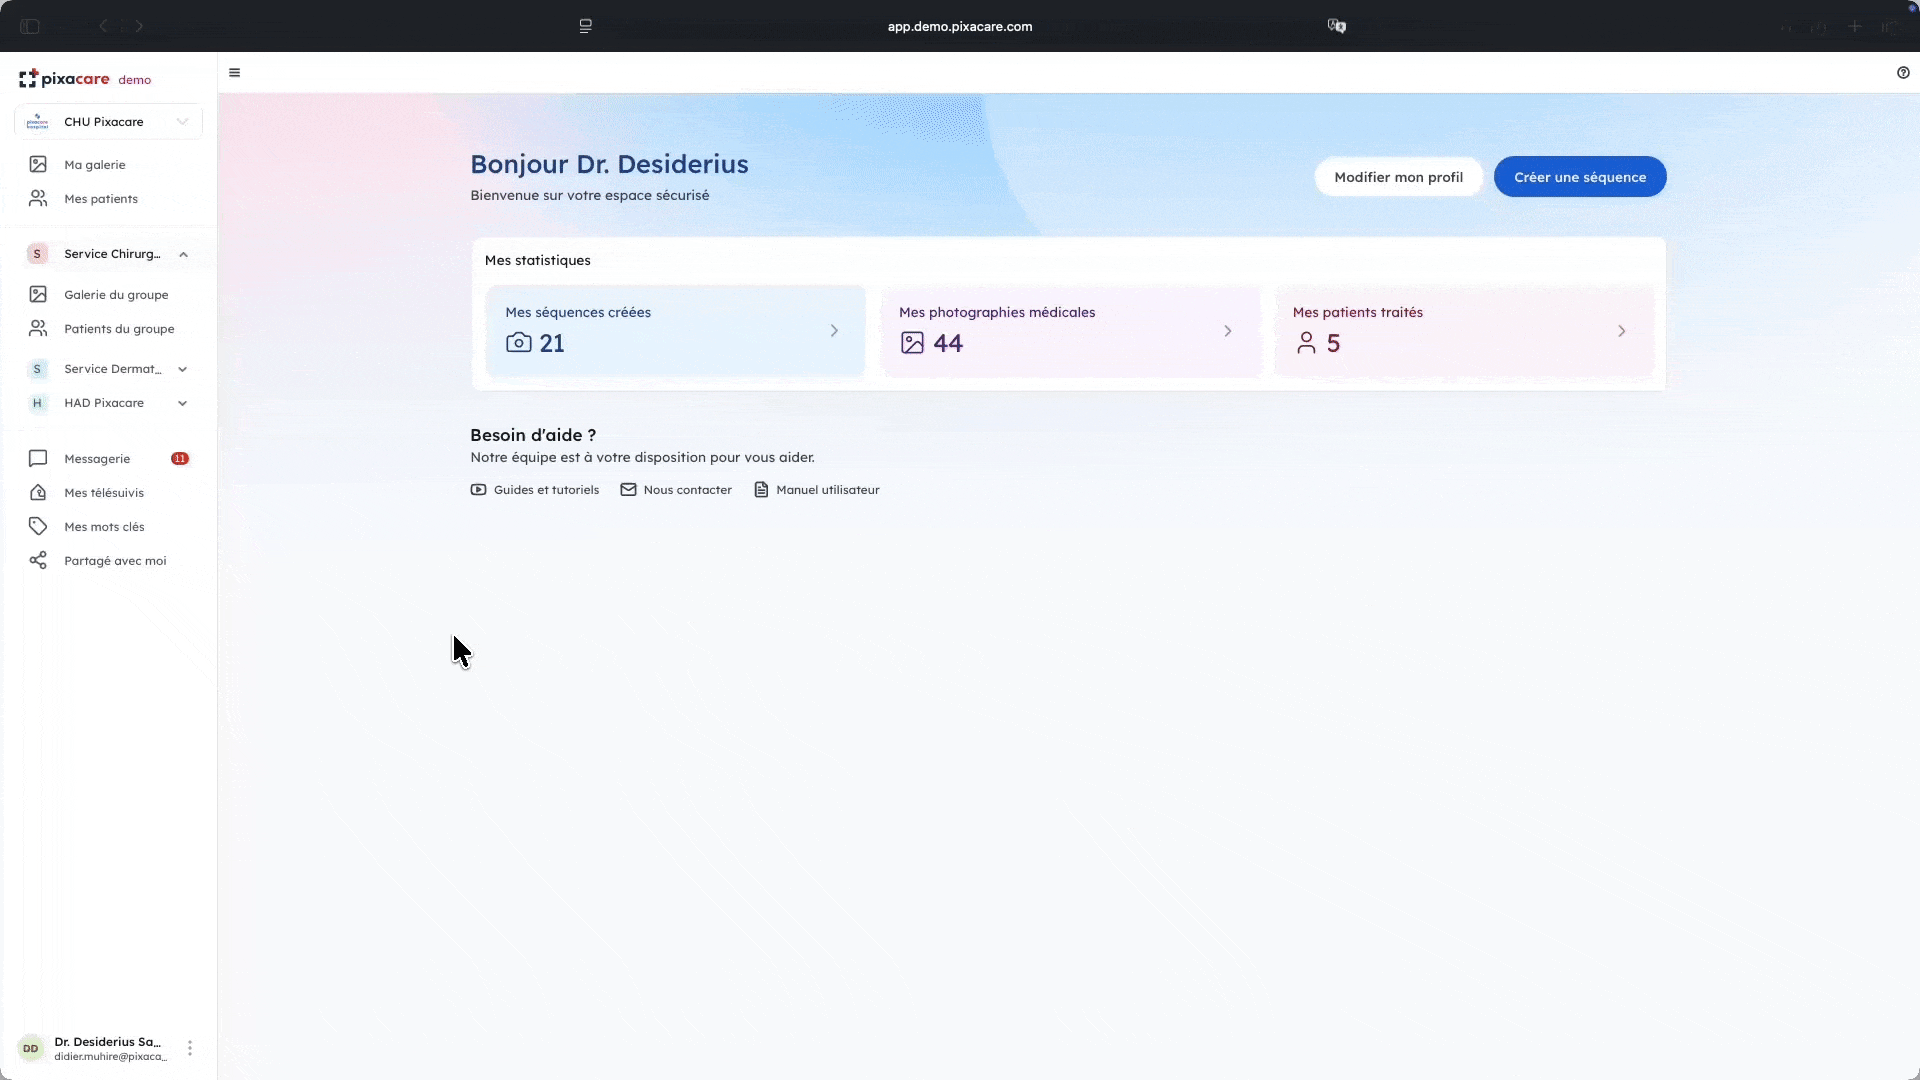1920x1080 pixels.
Task: Click the Mes mots clés tag icon
Action: pos(38,526)
